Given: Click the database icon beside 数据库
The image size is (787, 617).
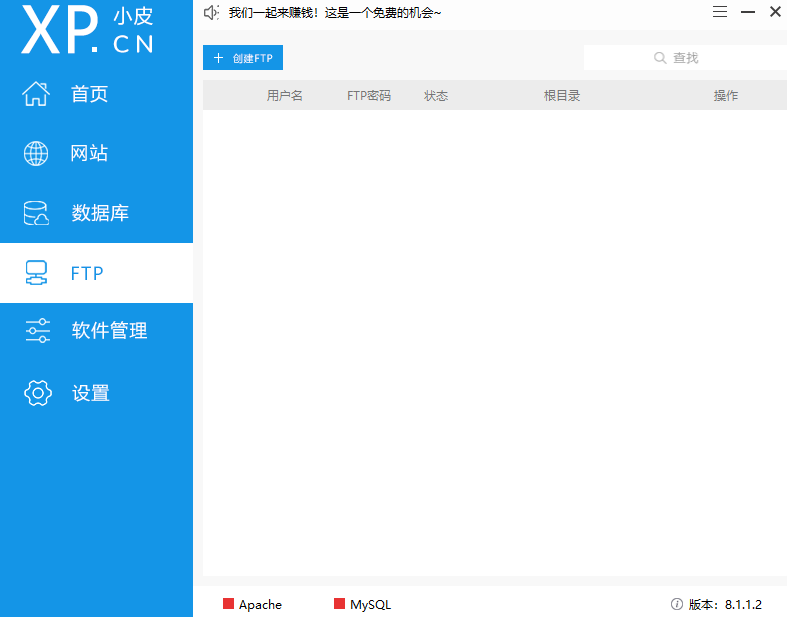Looking at the screenshot, I should [x=36, y=213].
